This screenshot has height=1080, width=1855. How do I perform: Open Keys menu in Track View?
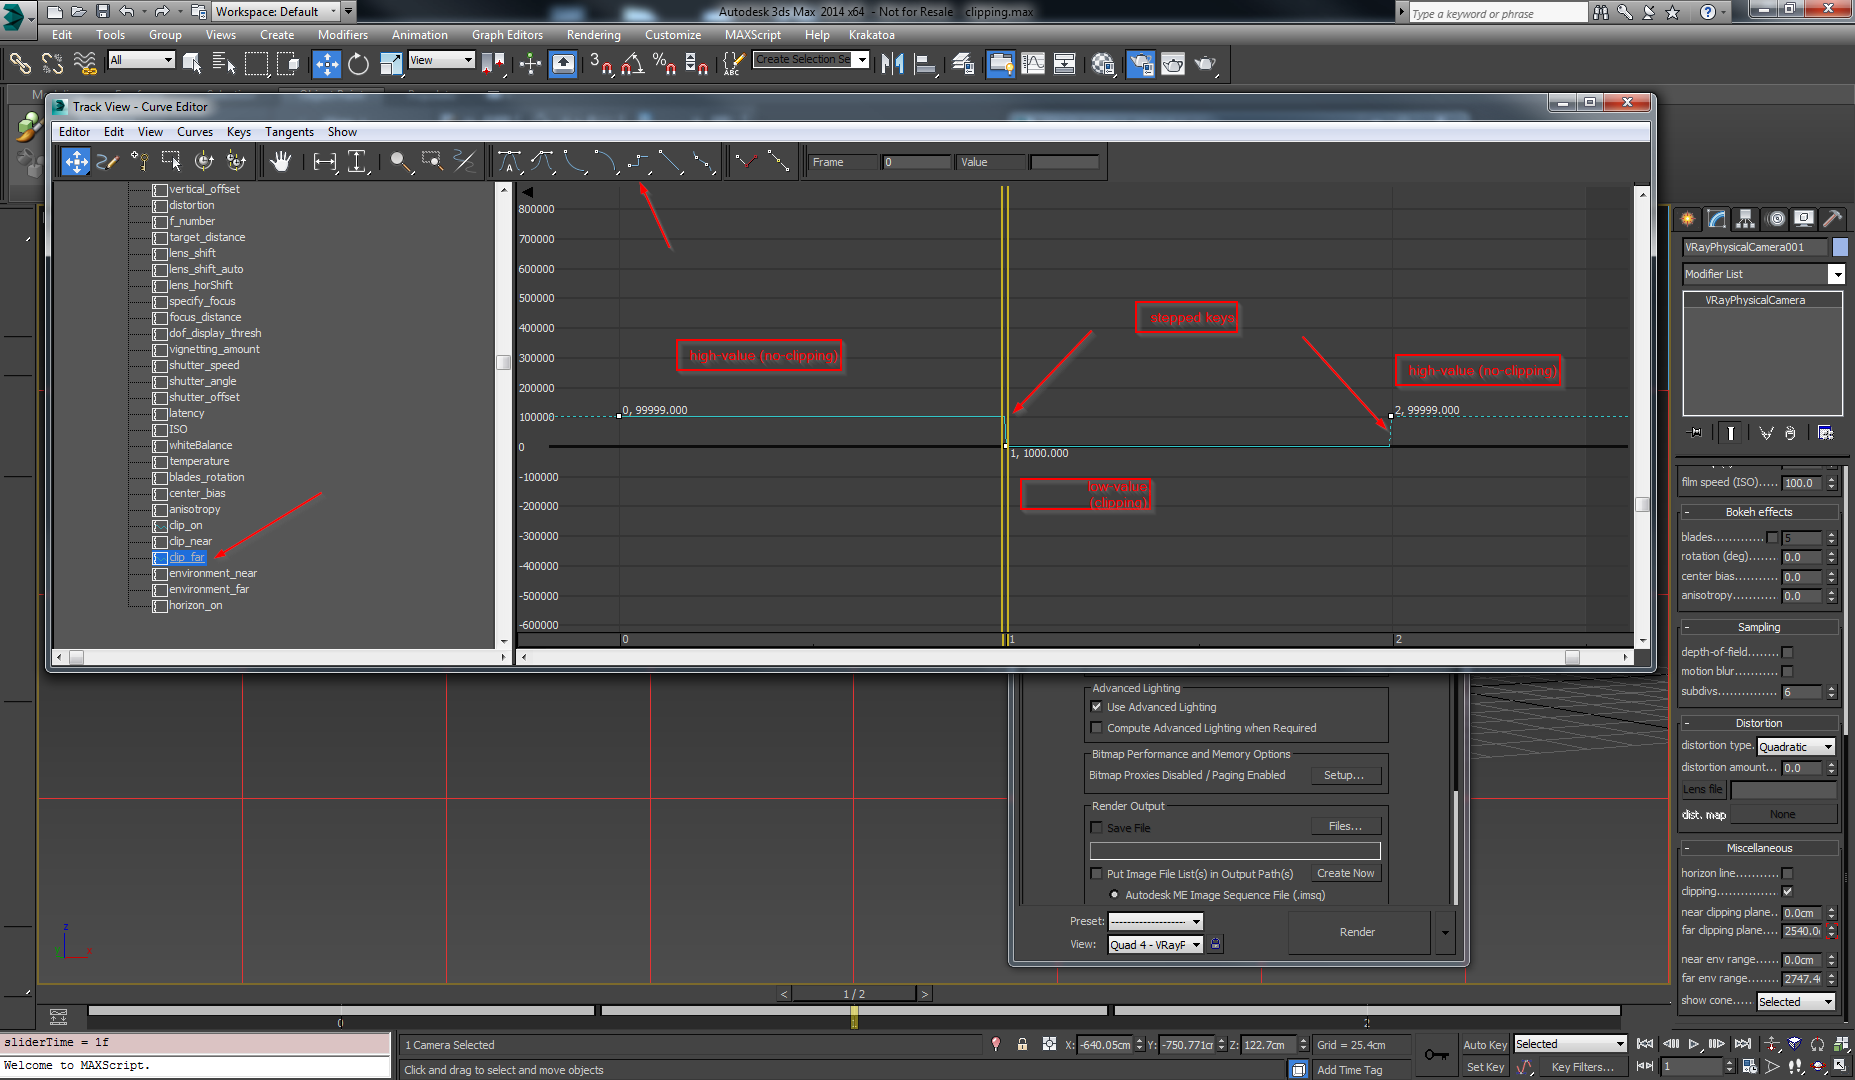pyautogui.click(x=239, y=132)
